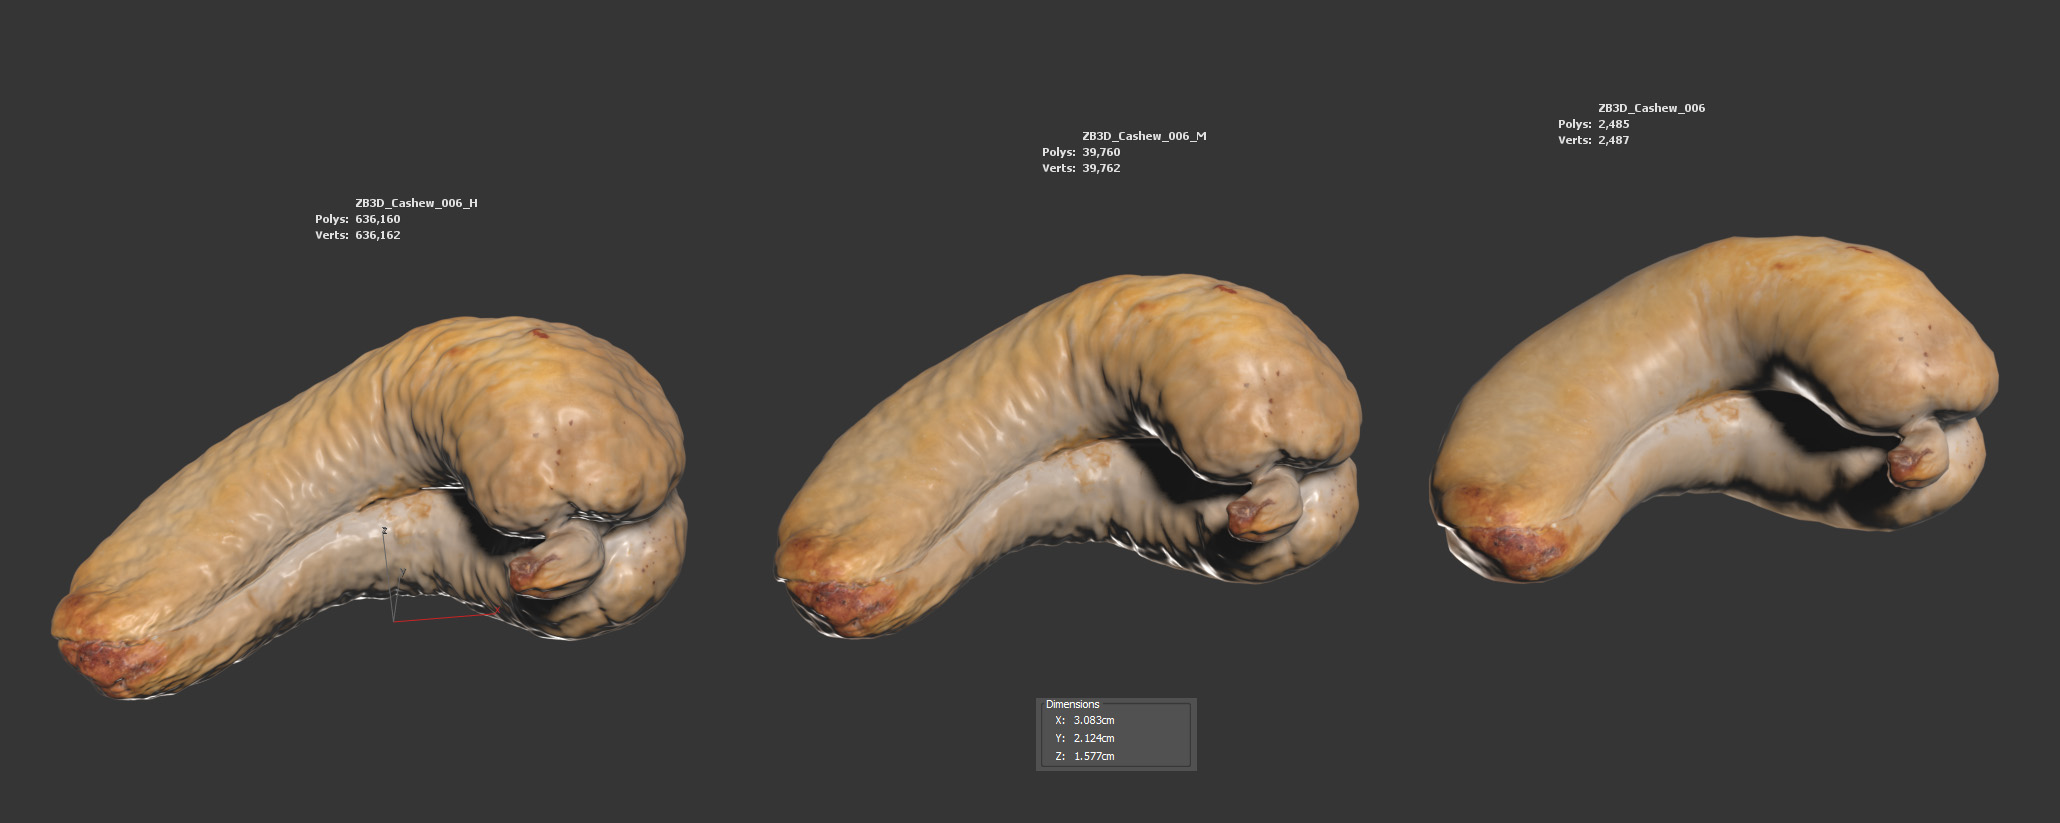Click the Dimensions panel title
Screen dimensions: 2060x823
click(1072, 704)
